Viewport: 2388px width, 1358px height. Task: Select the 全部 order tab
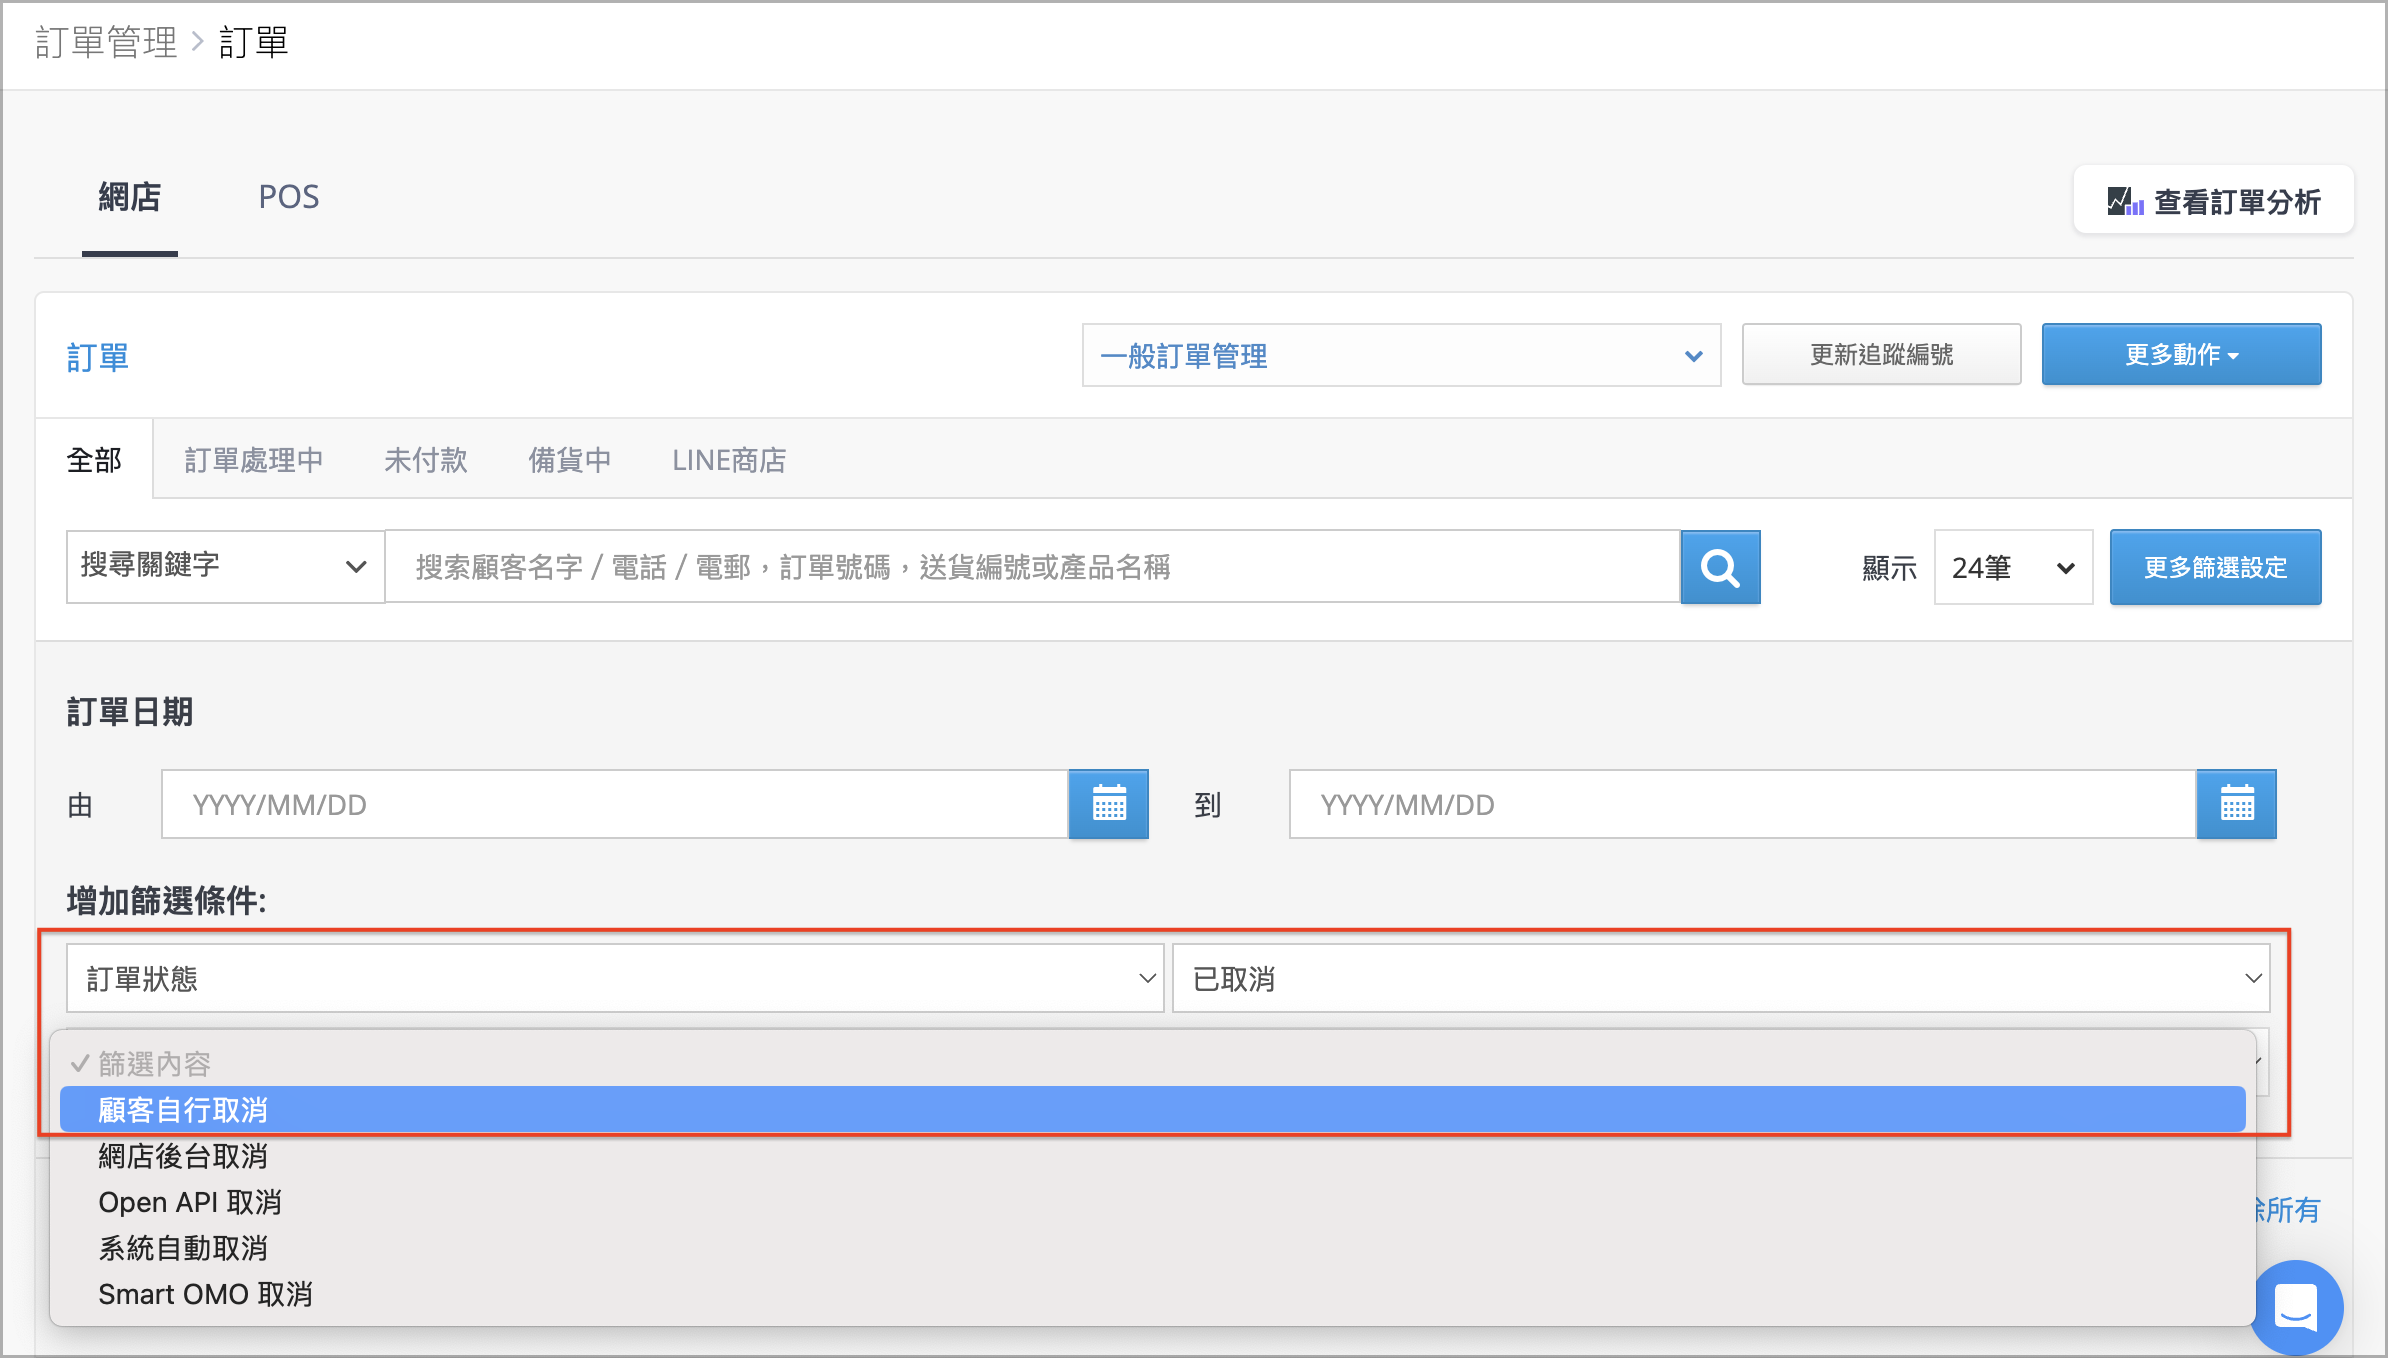click(x=94, y=460)
